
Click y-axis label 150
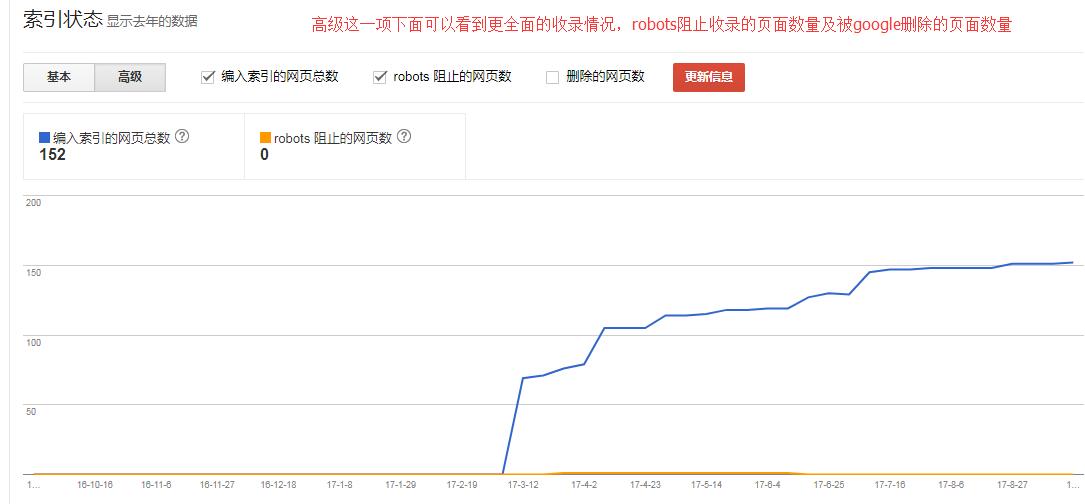(x=33, y=272)
